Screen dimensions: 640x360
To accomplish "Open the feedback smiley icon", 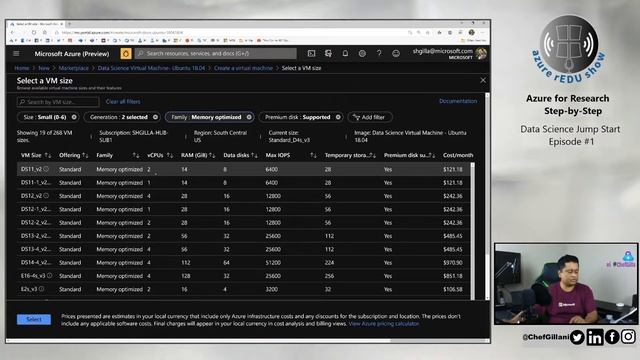I will (x=396, y=53).
